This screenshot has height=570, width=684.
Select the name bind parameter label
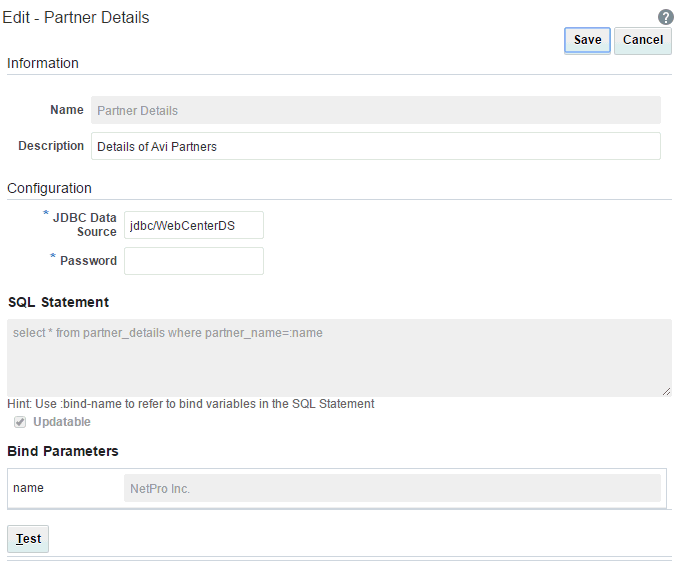28,488
